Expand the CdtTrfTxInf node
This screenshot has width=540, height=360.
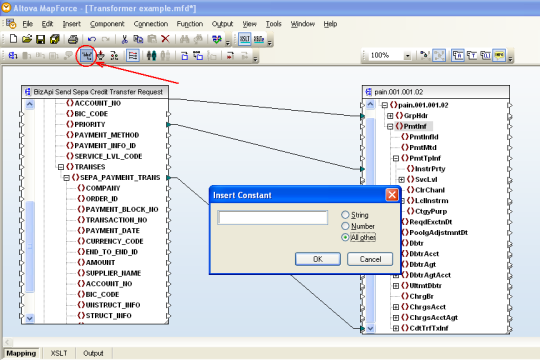pyautogui.click(x=396, y=328)
